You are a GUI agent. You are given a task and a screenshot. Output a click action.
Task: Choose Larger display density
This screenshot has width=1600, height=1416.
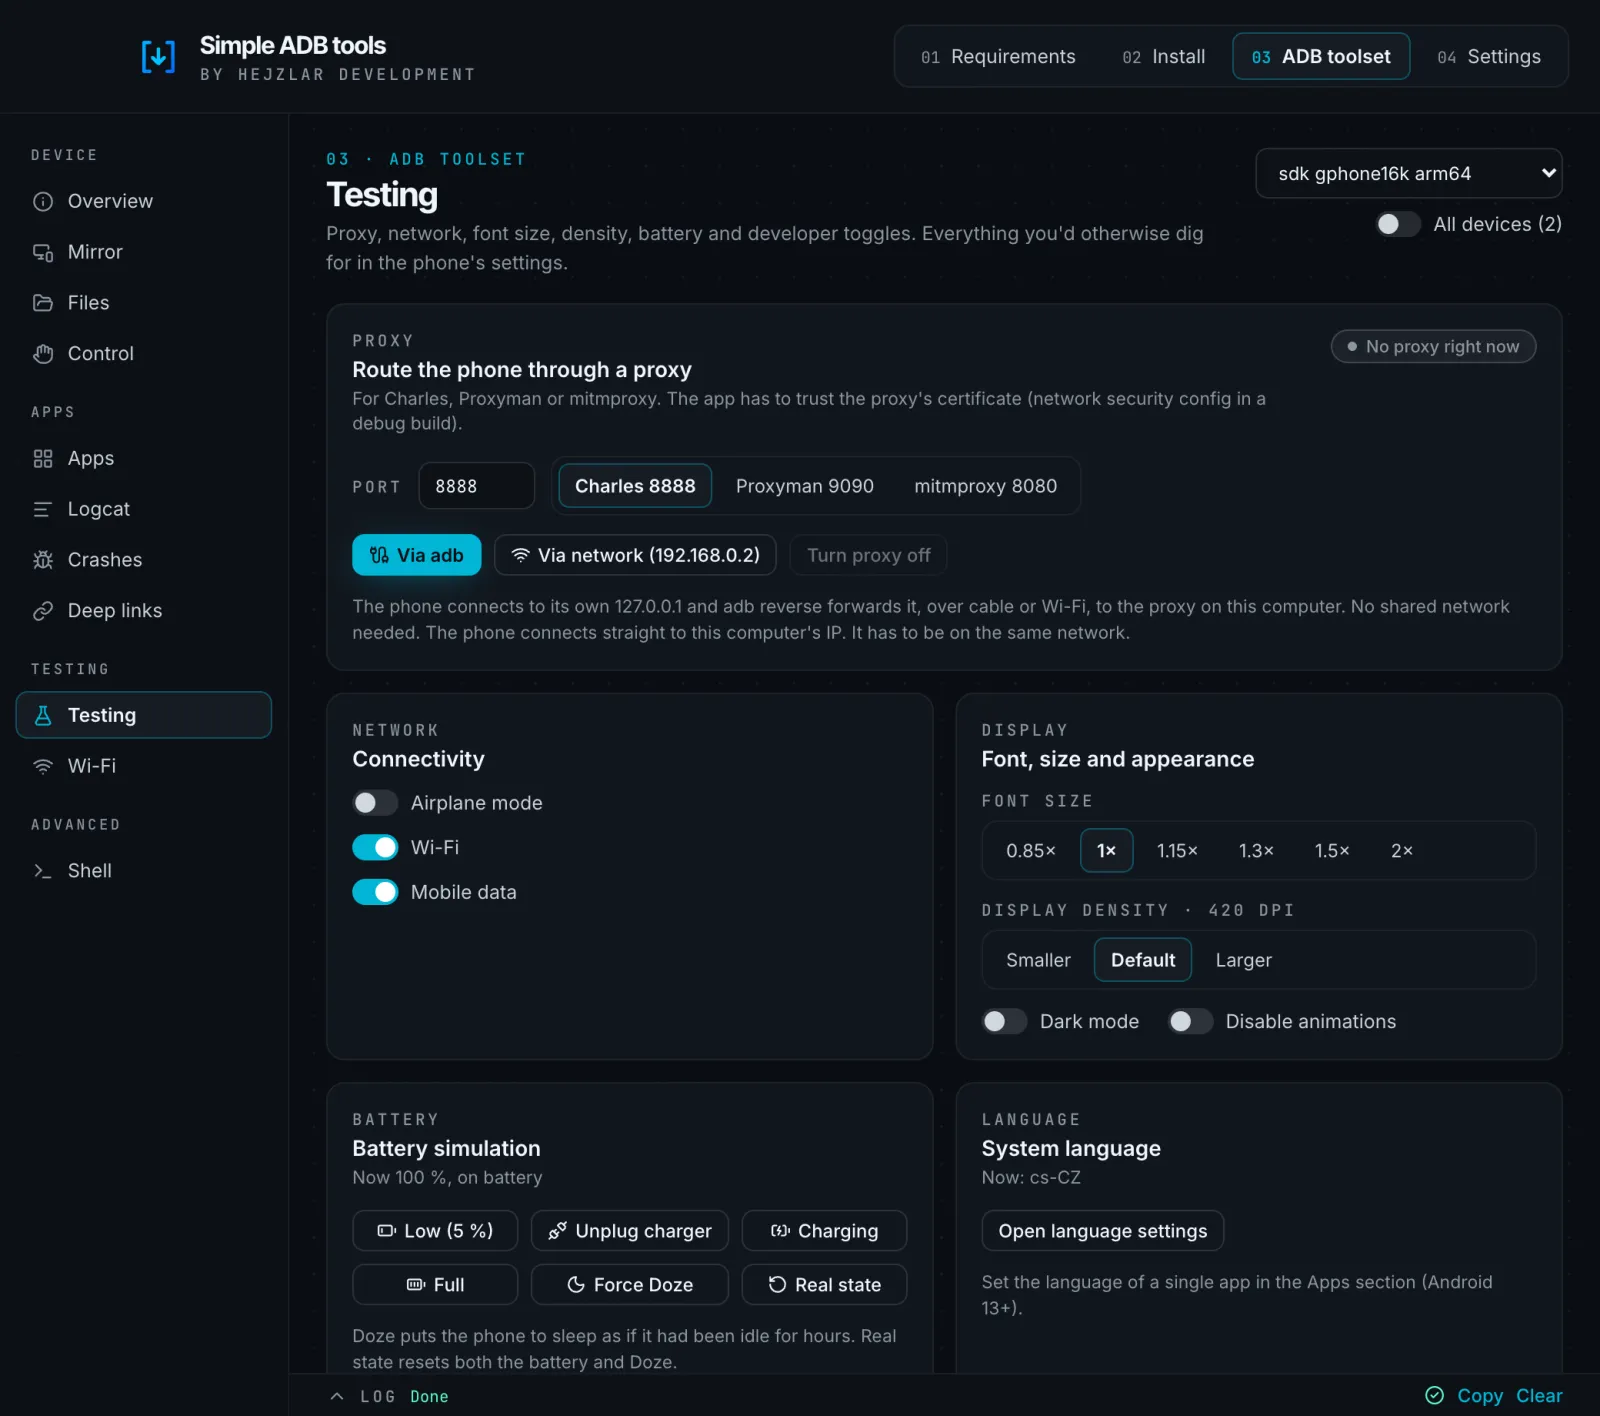click(x=1243, y=960)
